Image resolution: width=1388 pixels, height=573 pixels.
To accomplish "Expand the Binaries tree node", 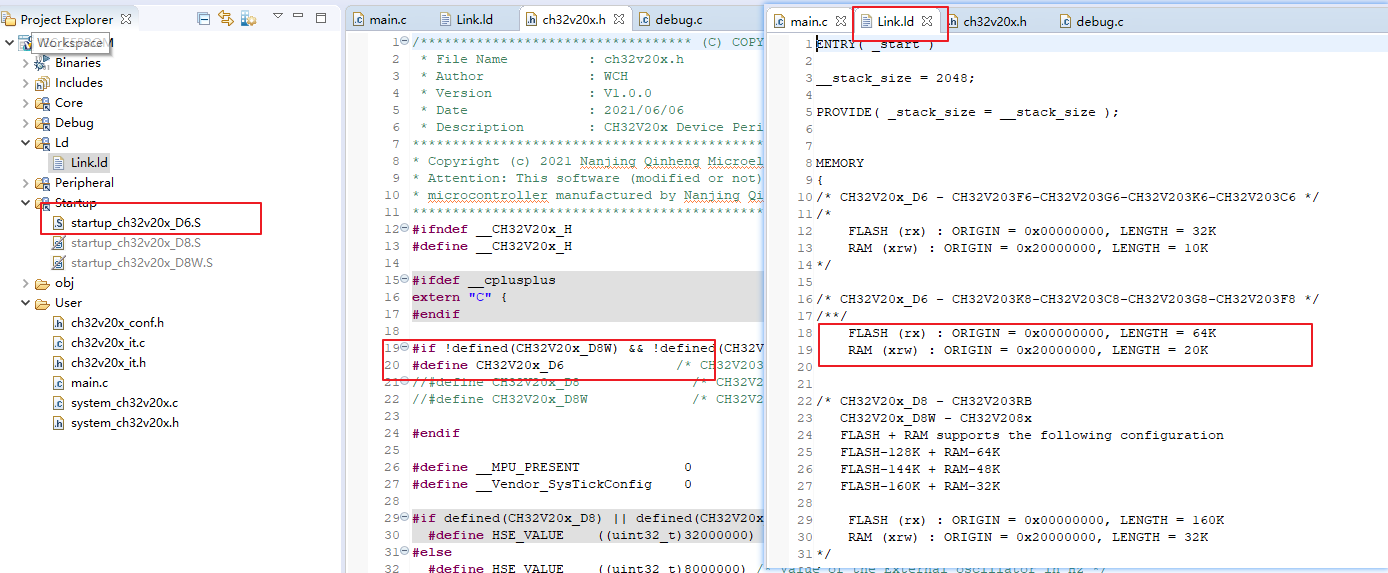I will (26, 63).
